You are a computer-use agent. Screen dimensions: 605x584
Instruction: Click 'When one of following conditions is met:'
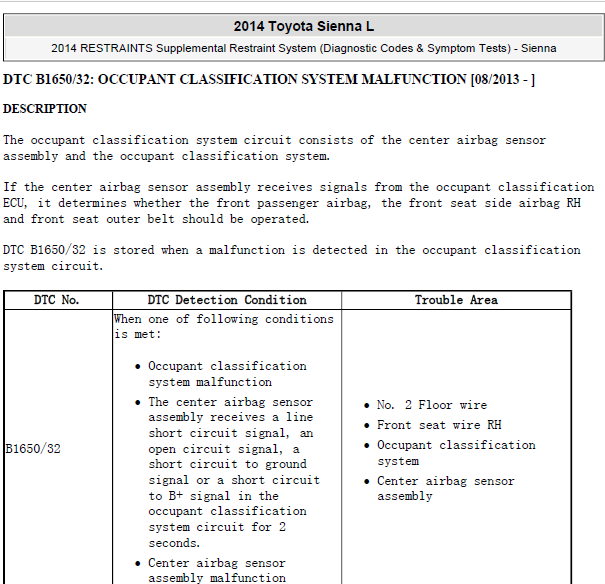click(x=223, y=327)
